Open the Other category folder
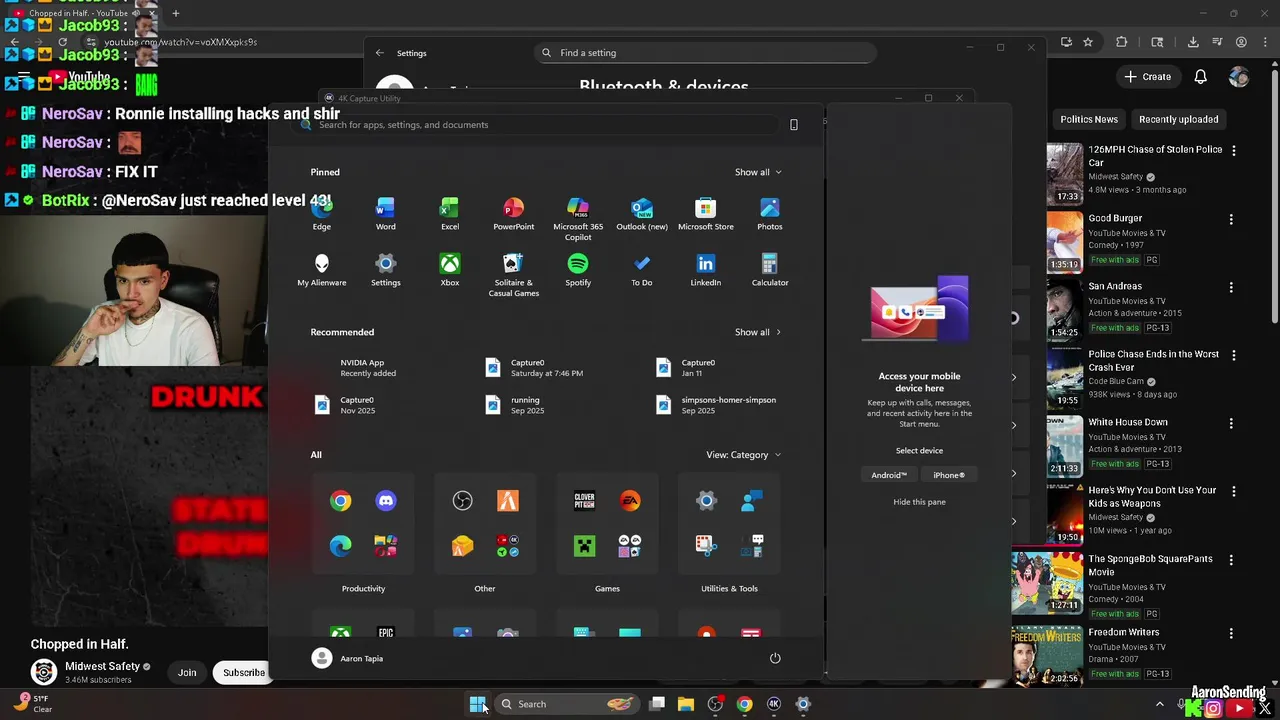 point(485,524)
